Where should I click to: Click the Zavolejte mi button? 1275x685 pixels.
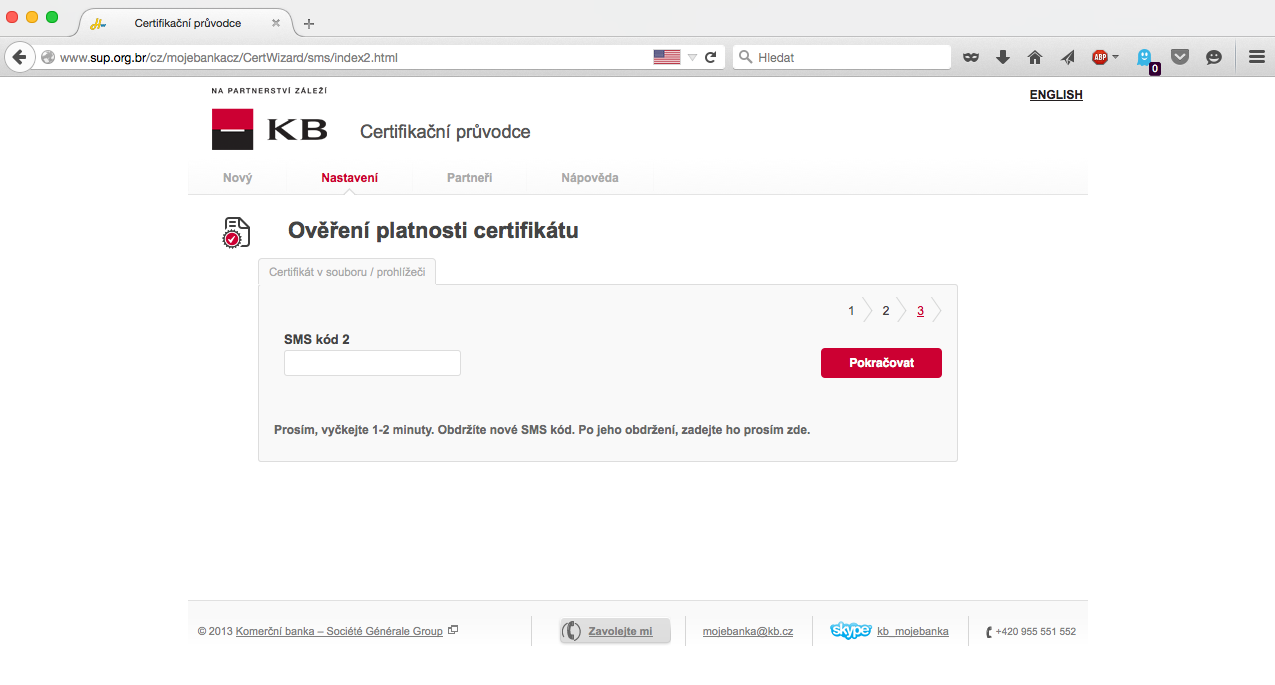pos(615,631)
